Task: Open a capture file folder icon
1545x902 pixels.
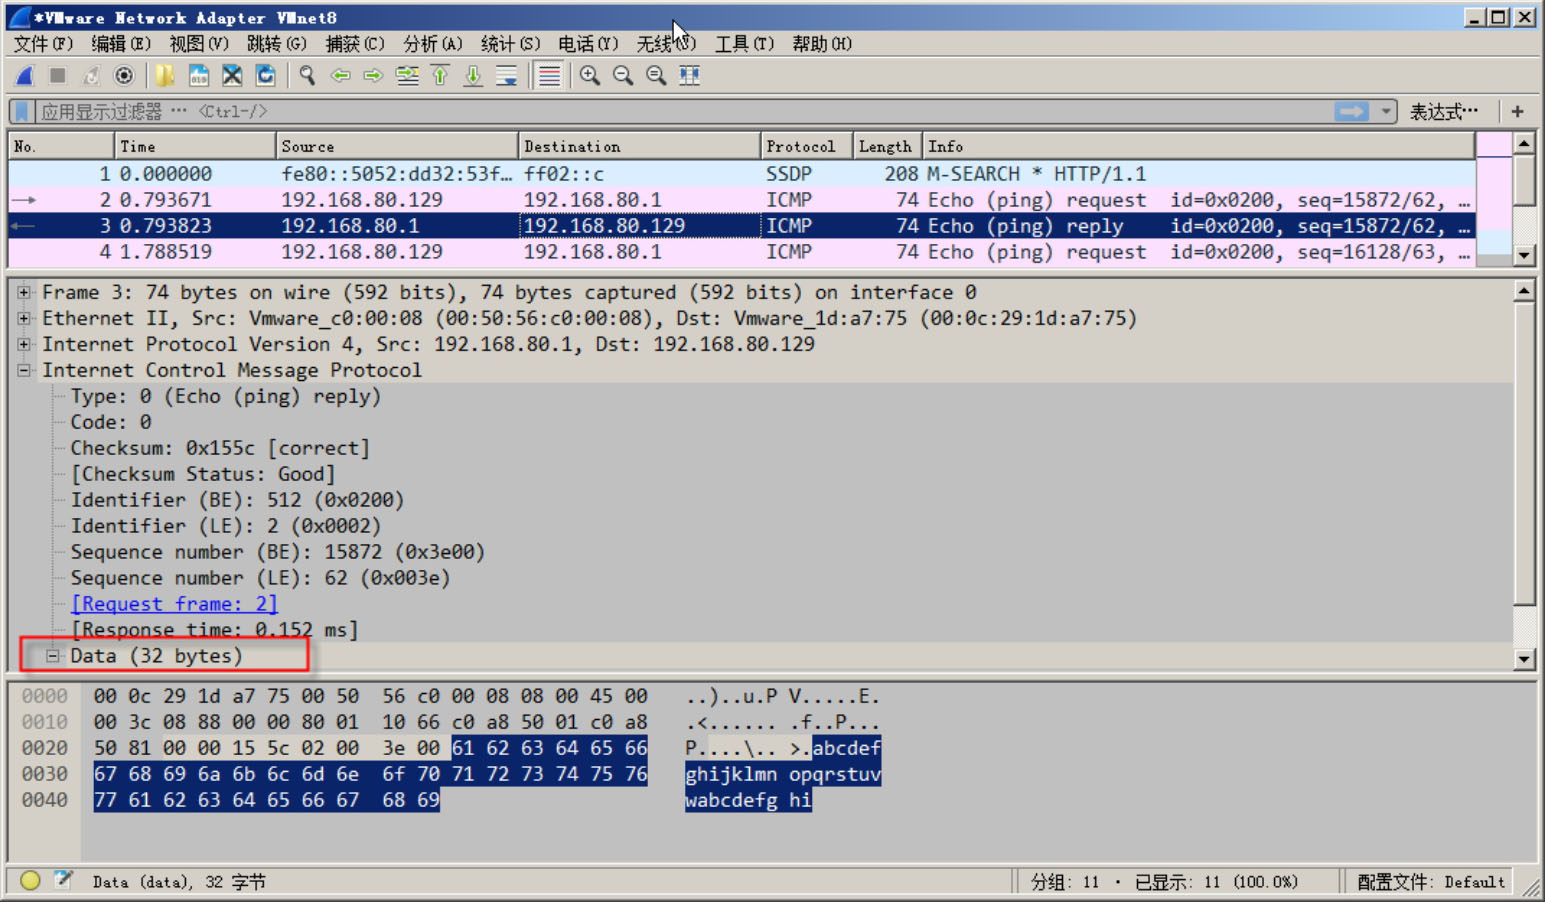Action: coord(165,75)
